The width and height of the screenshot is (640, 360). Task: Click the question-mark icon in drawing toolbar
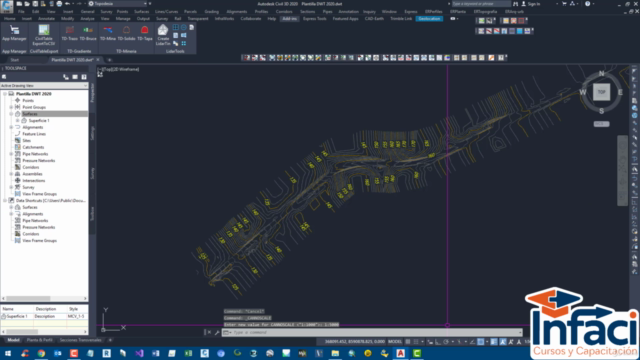[501, 58]
